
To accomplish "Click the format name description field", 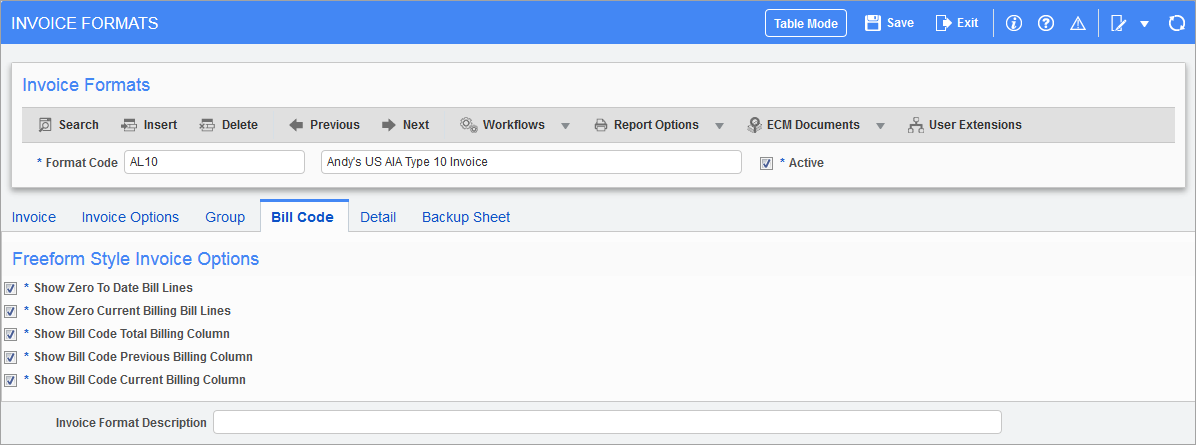I will [x=532, y=162].
